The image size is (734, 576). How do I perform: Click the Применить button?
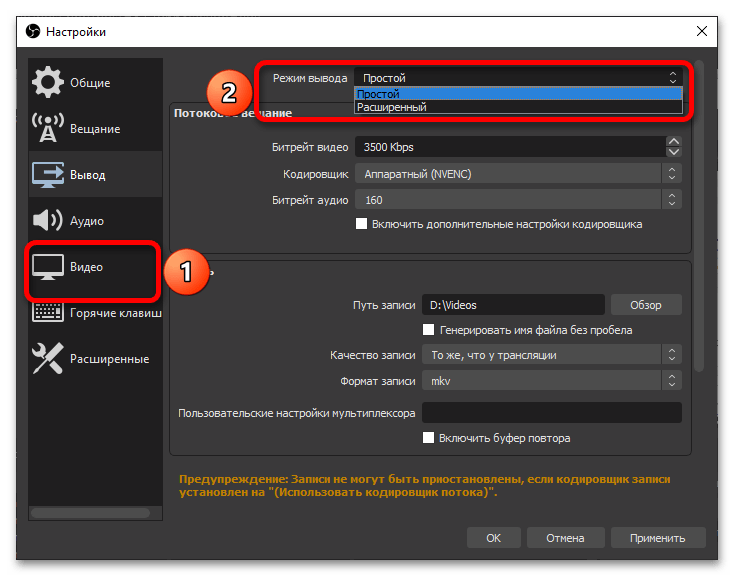[658, 538]
